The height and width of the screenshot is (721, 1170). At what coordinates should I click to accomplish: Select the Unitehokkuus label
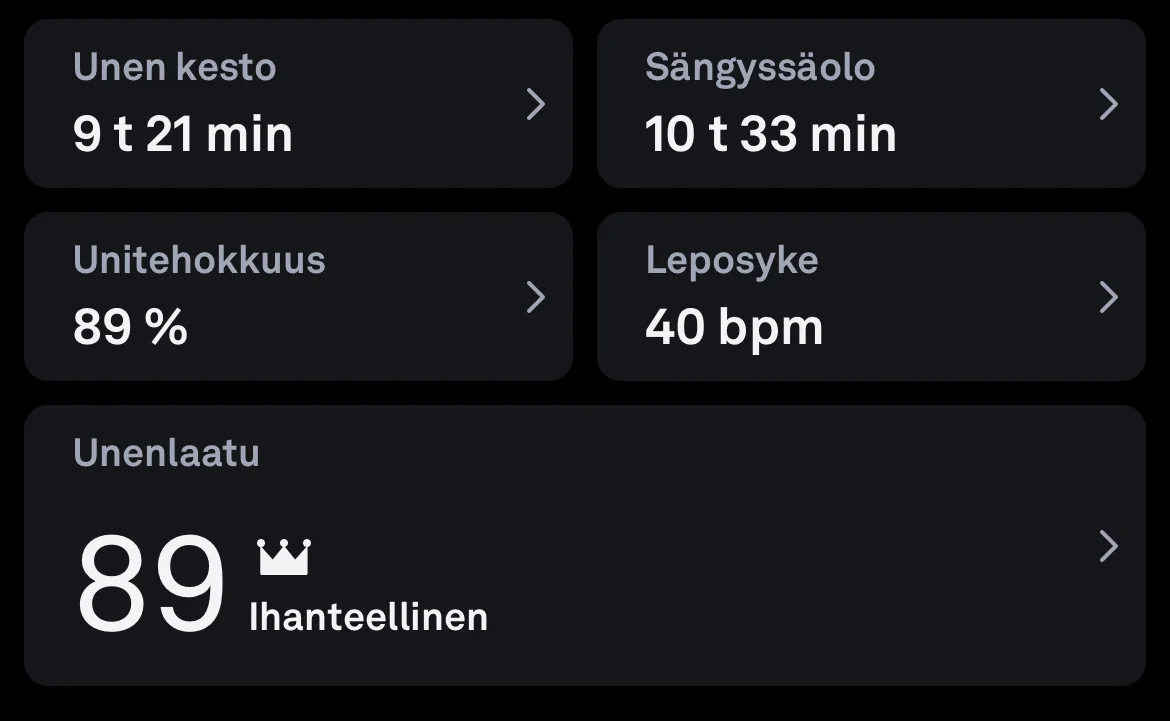(199, 260)
